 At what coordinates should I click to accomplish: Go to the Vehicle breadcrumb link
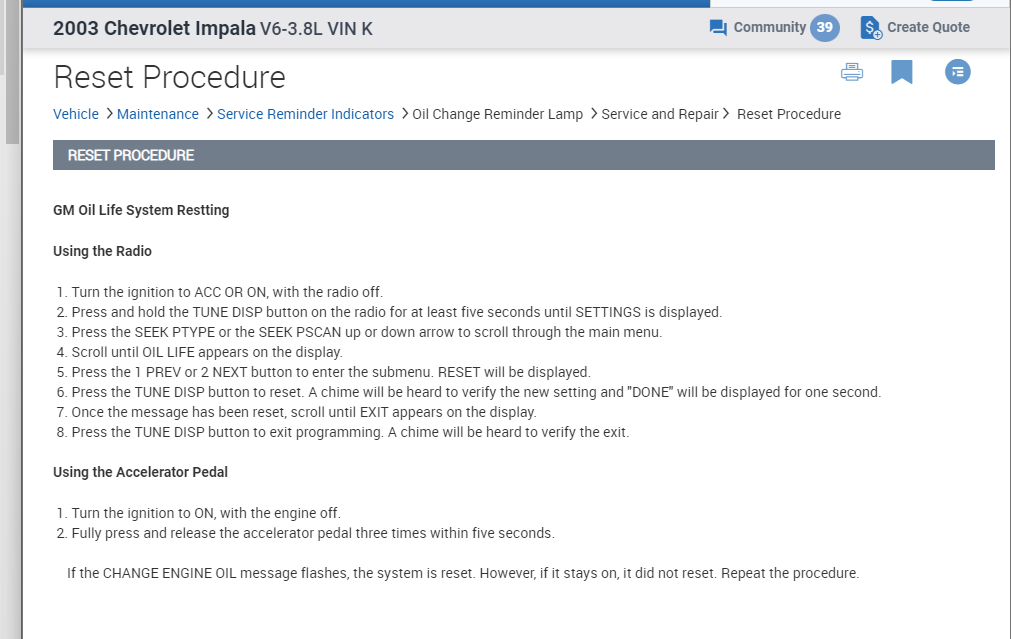(76, 114)
